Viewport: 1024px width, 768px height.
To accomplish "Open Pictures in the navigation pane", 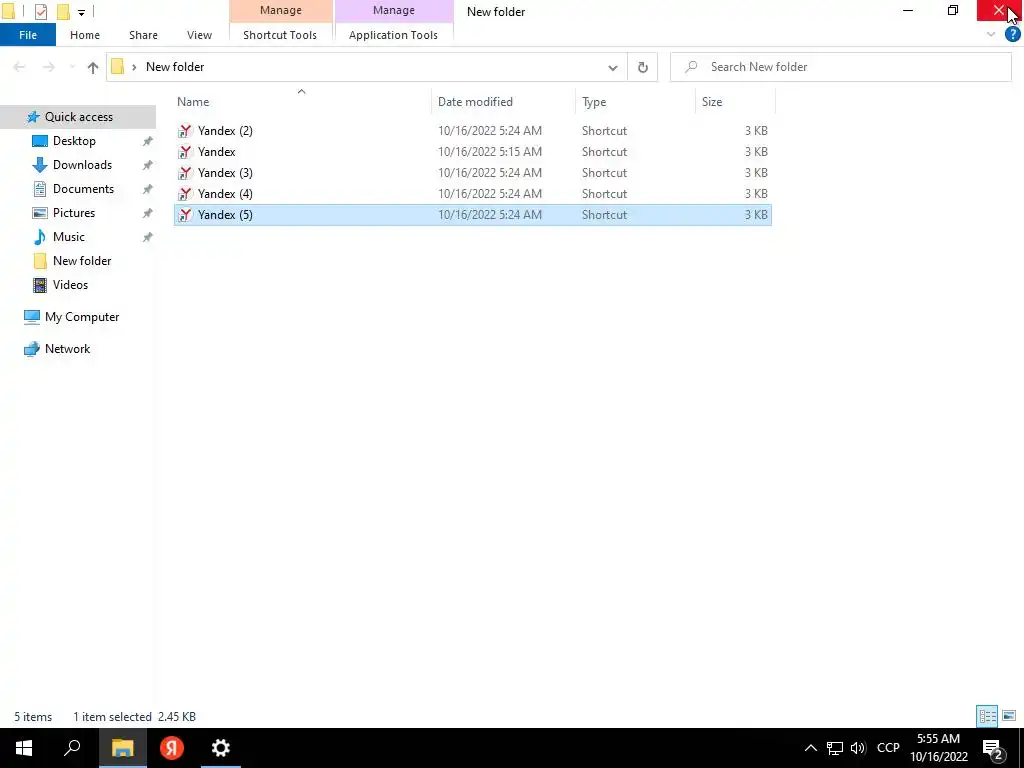I will 74,213.
